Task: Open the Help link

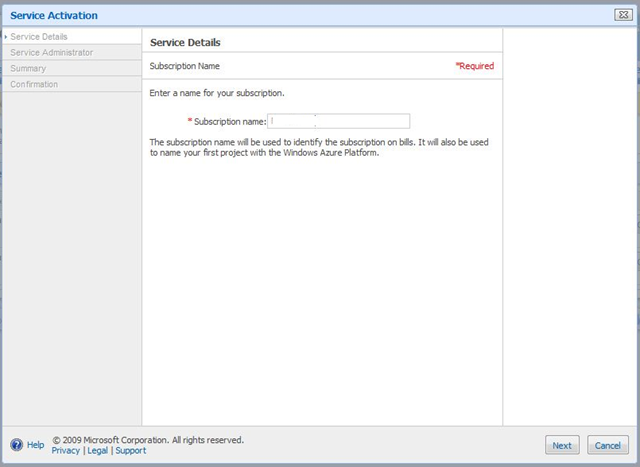Action: click(x=36, y=445)
